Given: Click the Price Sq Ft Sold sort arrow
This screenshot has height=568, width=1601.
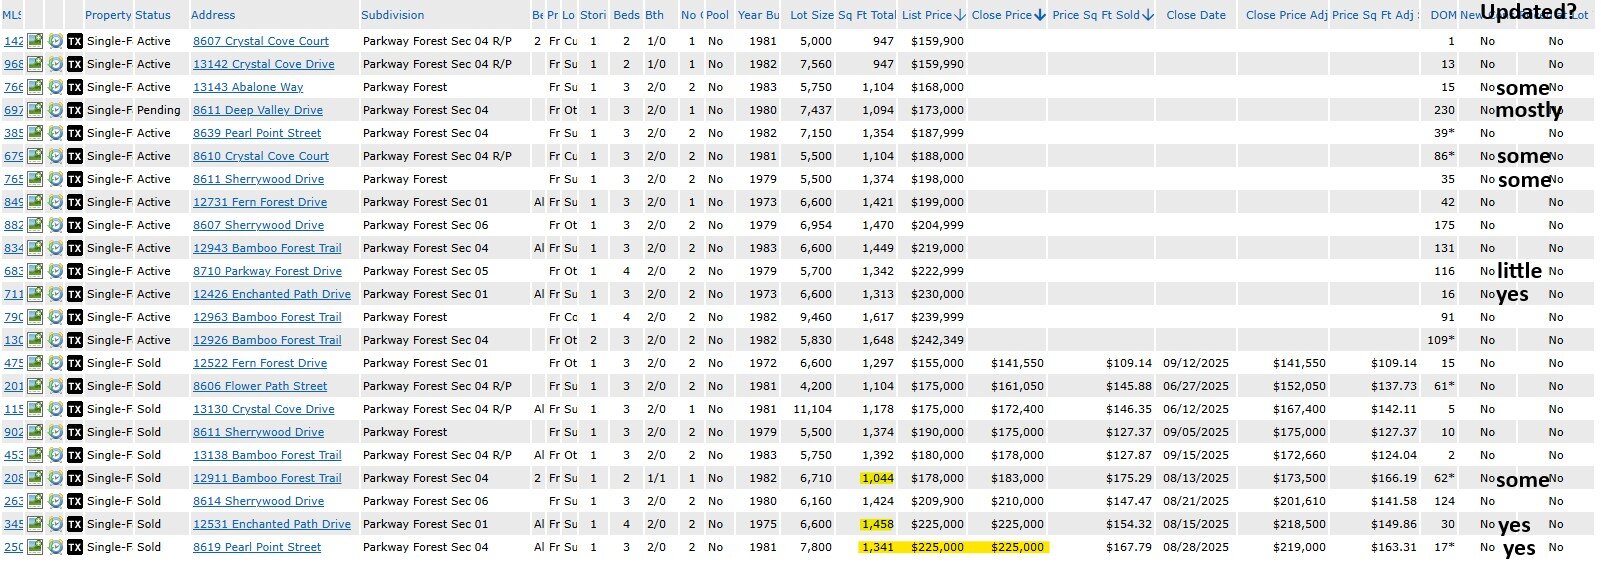Looking at the screenshot, I should [x=1148, y=16].
